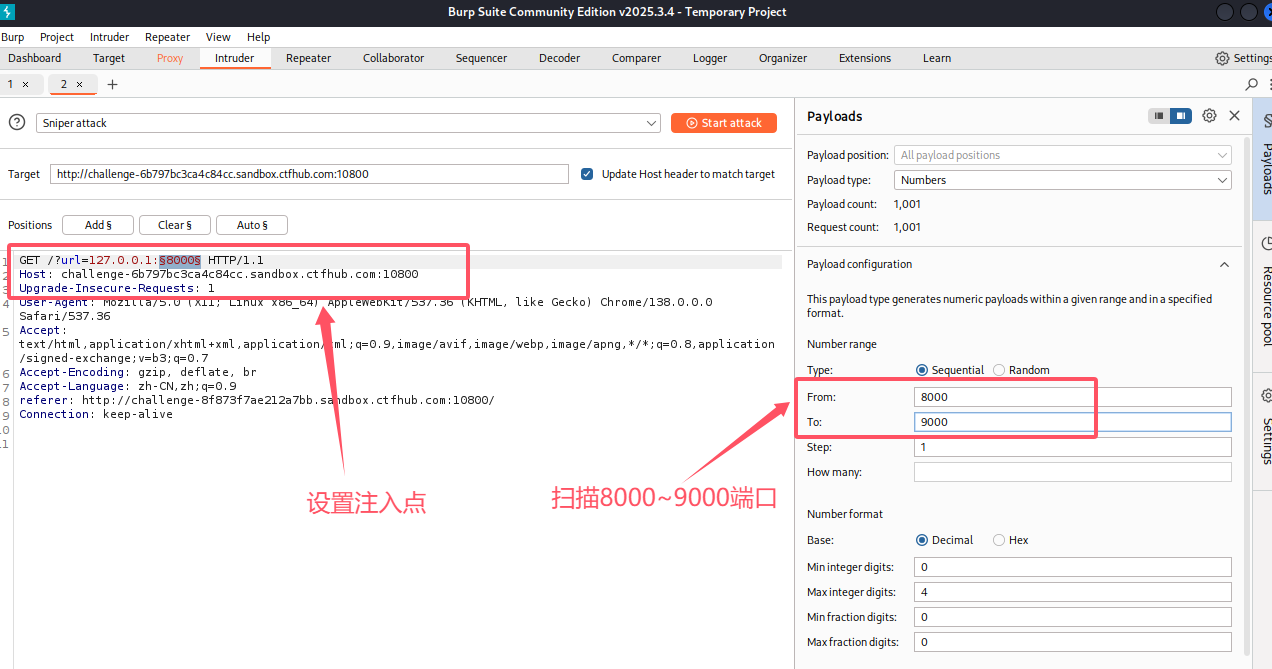Open the attack type help icon
The width and height of the screenshot is (1272, 669).
point(16,122)
